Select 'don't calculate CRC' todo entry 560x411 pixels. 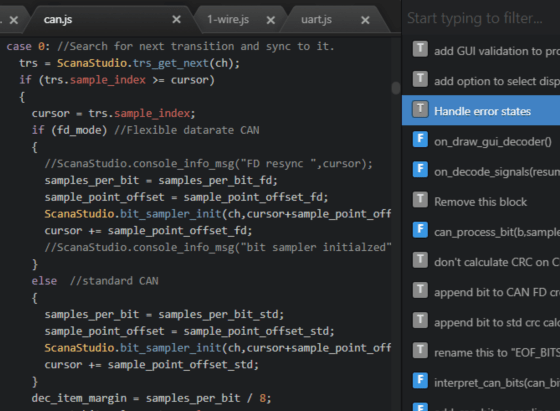pos(481,261)
